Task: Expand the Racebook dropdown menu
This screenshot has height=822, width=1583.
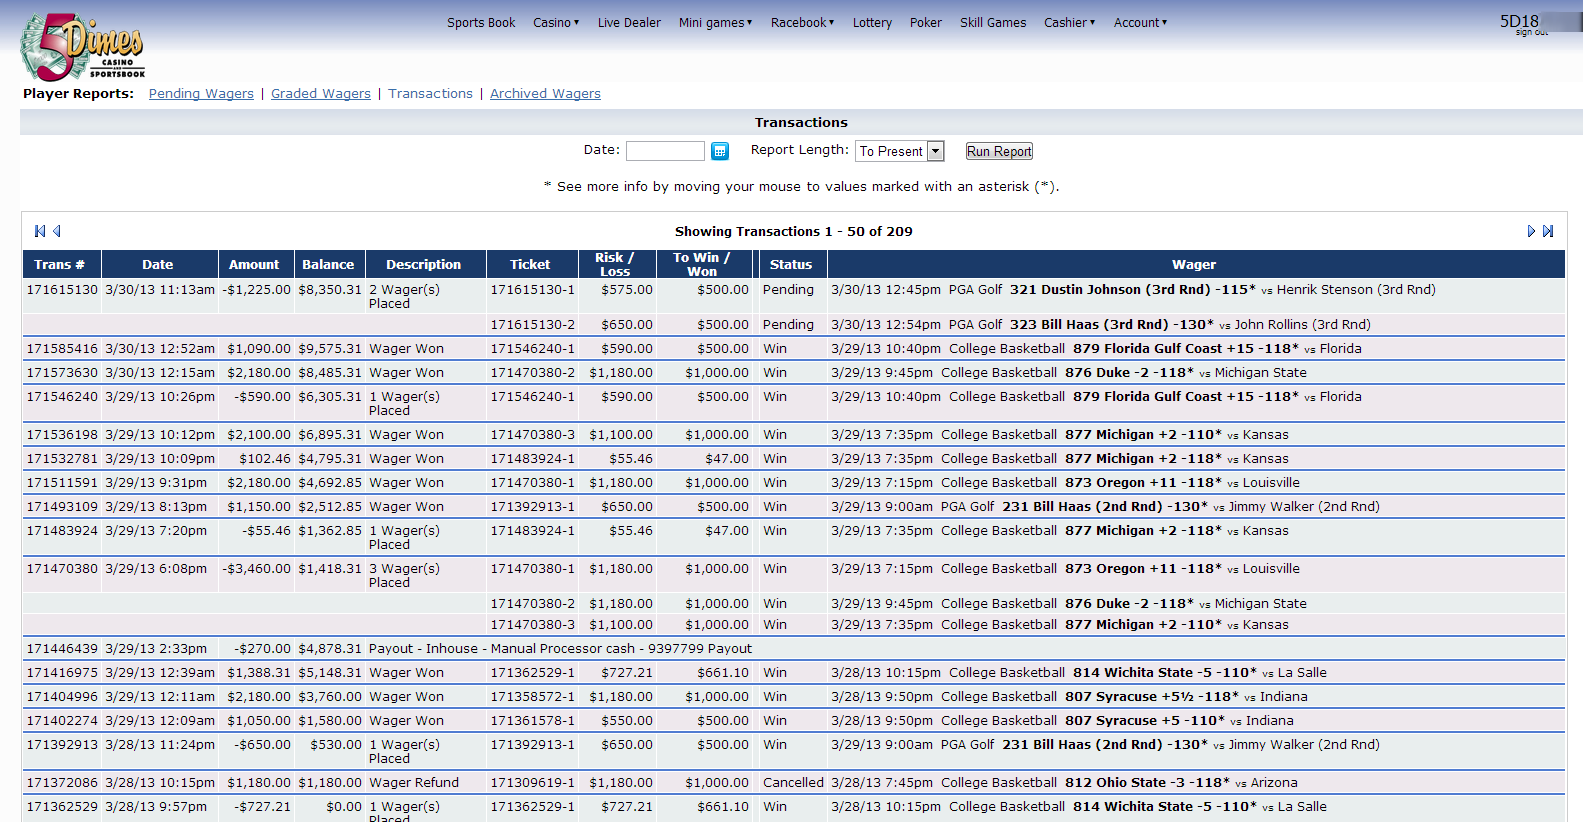Action: click(802, 23)
